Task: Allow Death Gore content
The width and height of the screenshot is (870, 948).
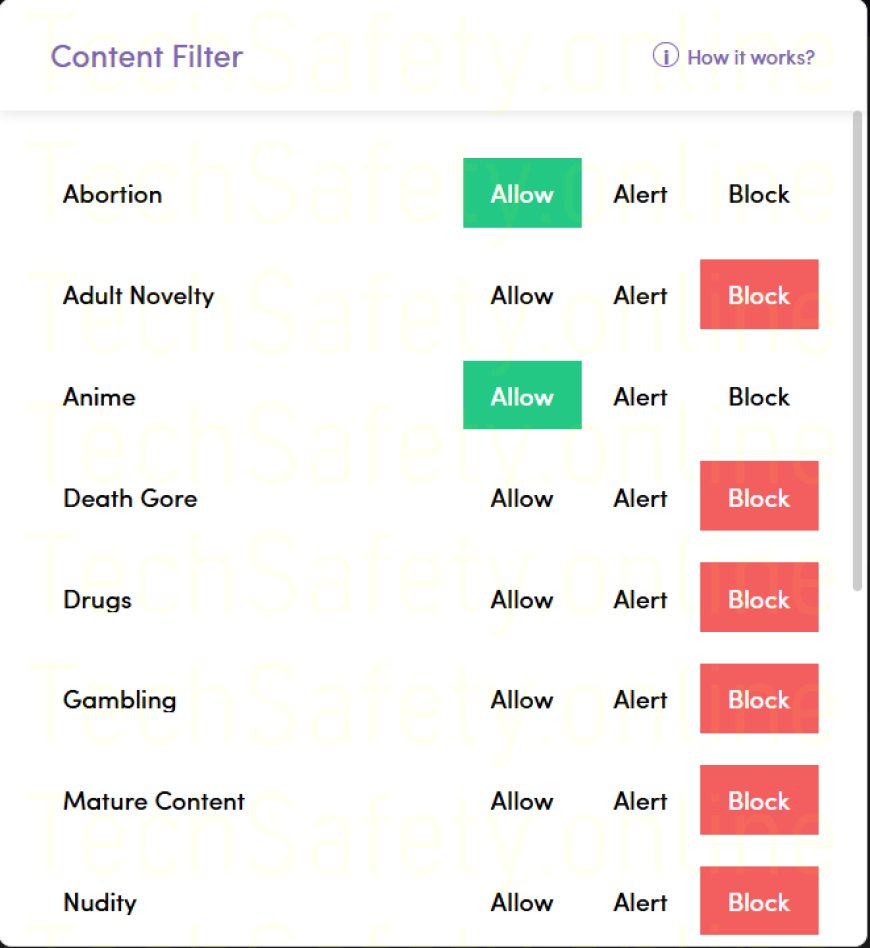Action: [522, 498]
